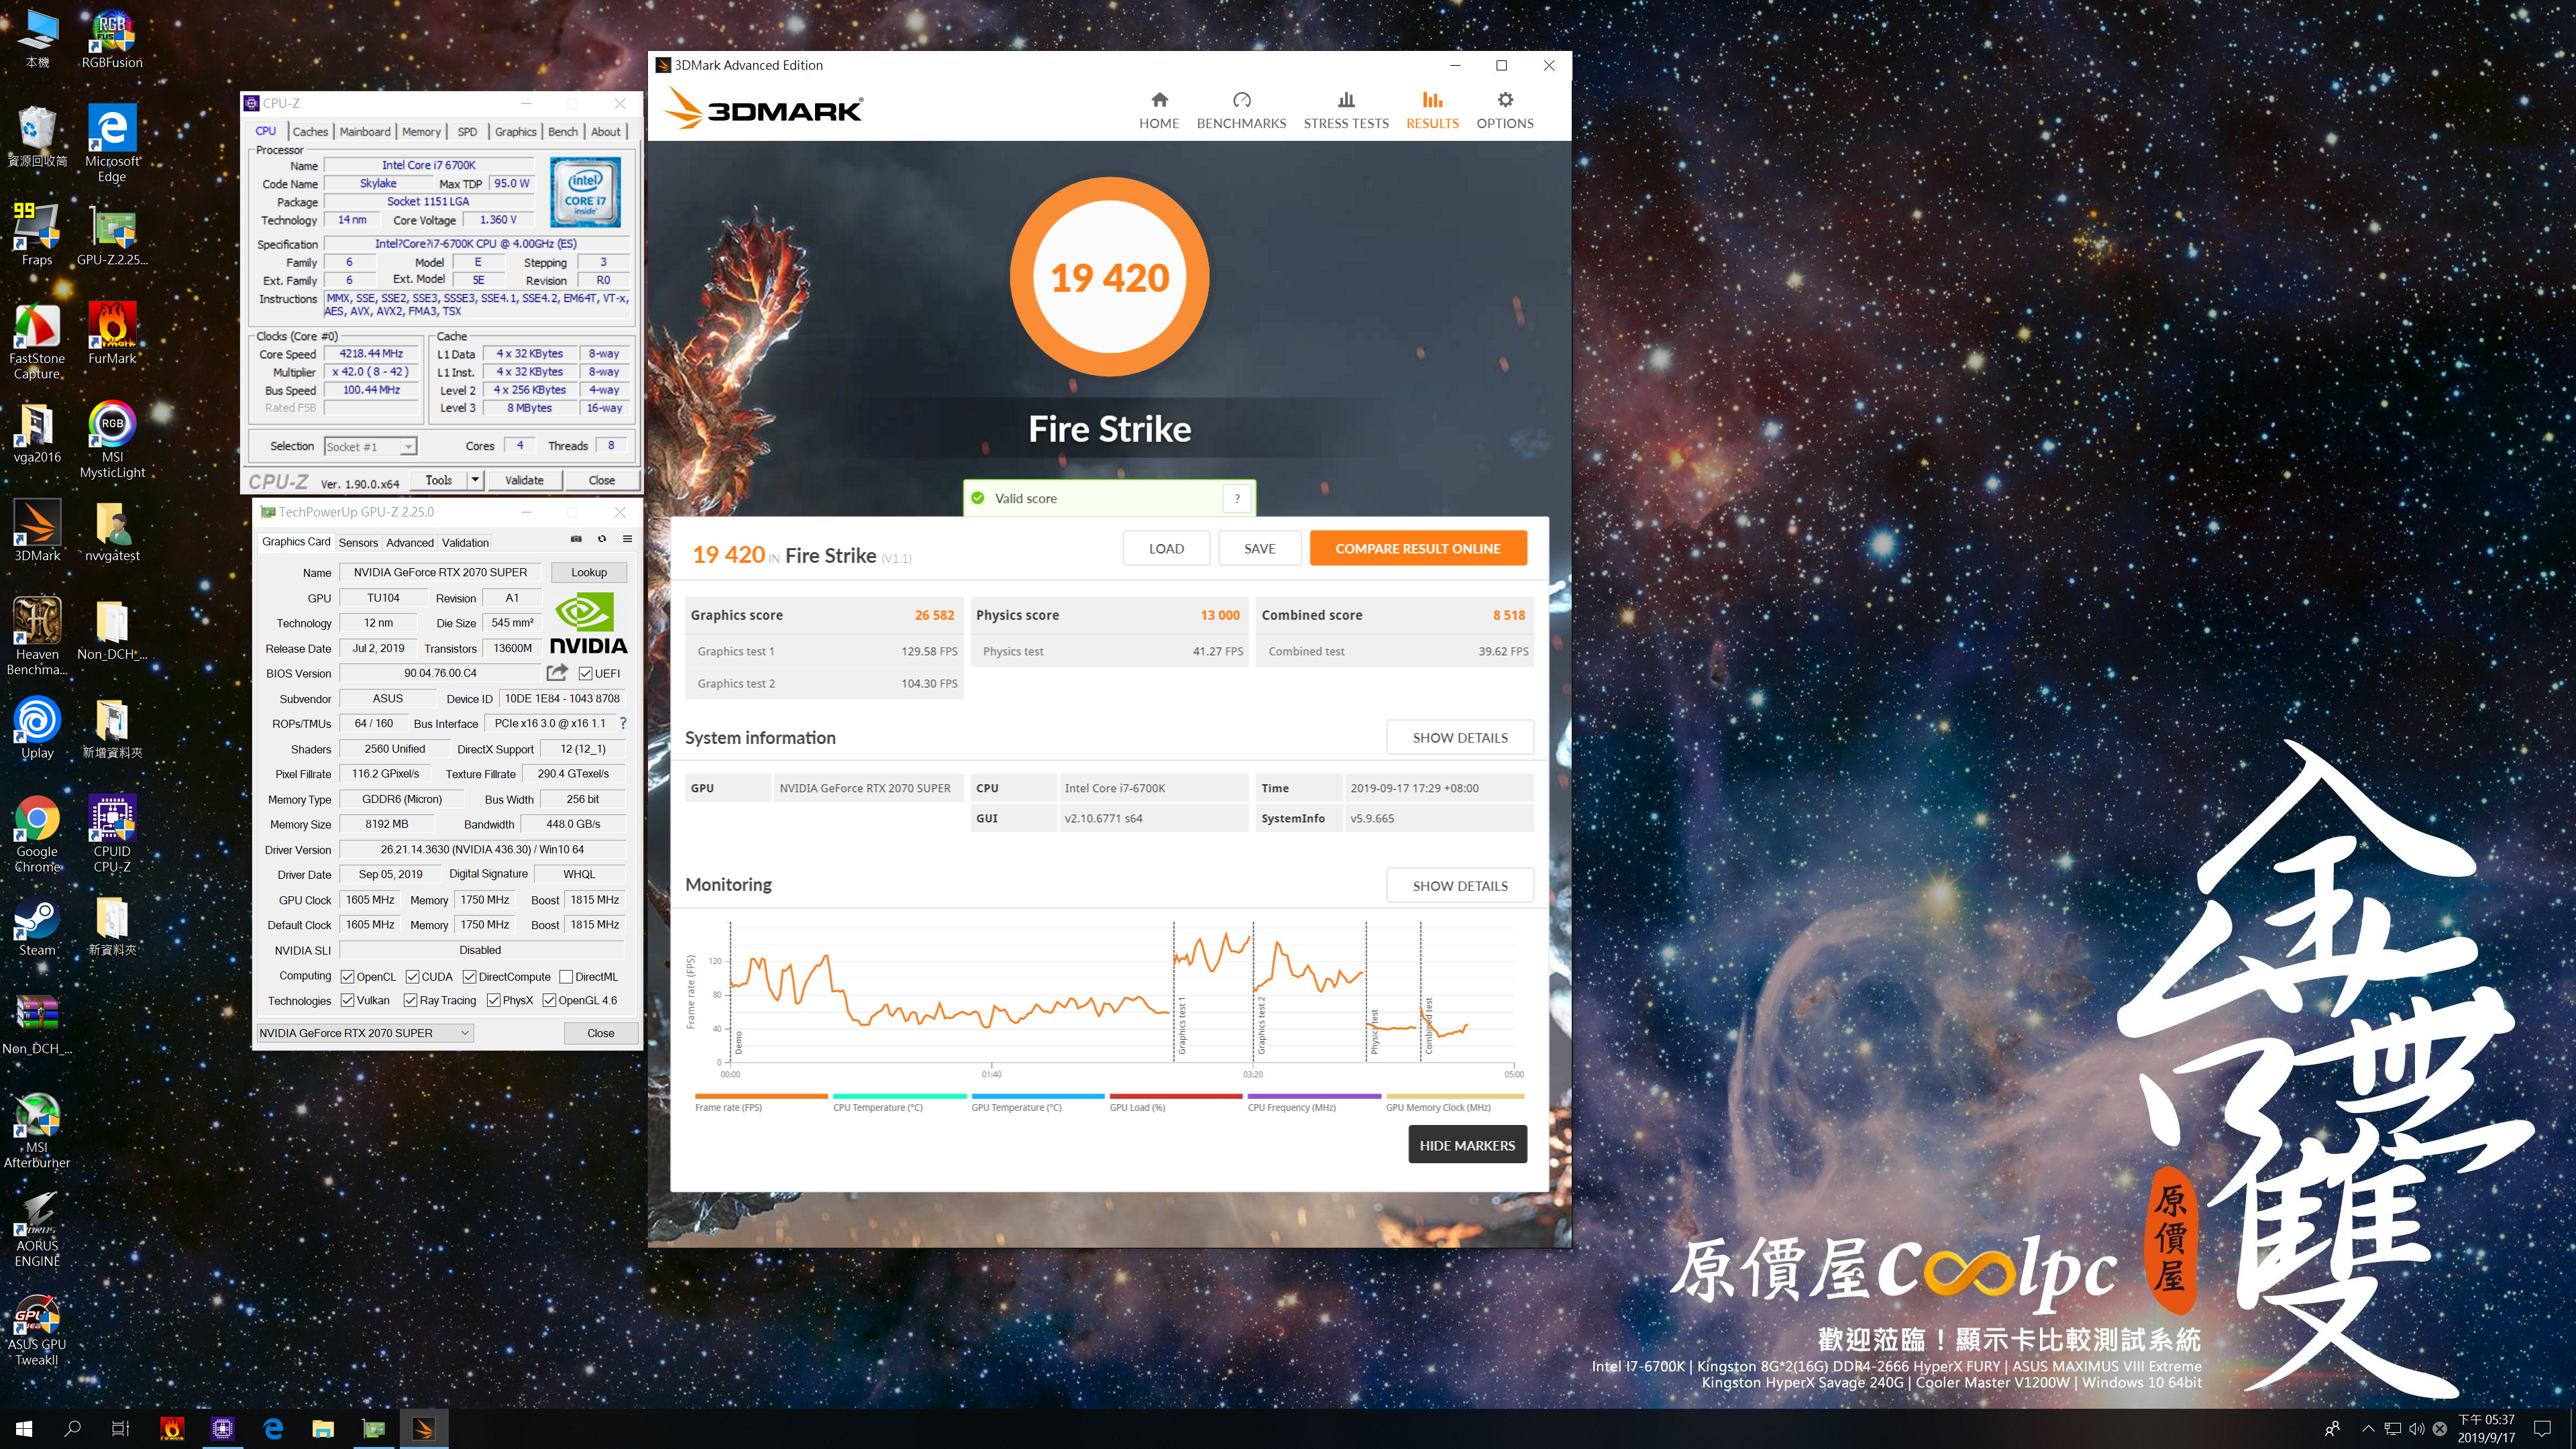
Task: Click the CPU-Z Validate button
Action: 524,480
